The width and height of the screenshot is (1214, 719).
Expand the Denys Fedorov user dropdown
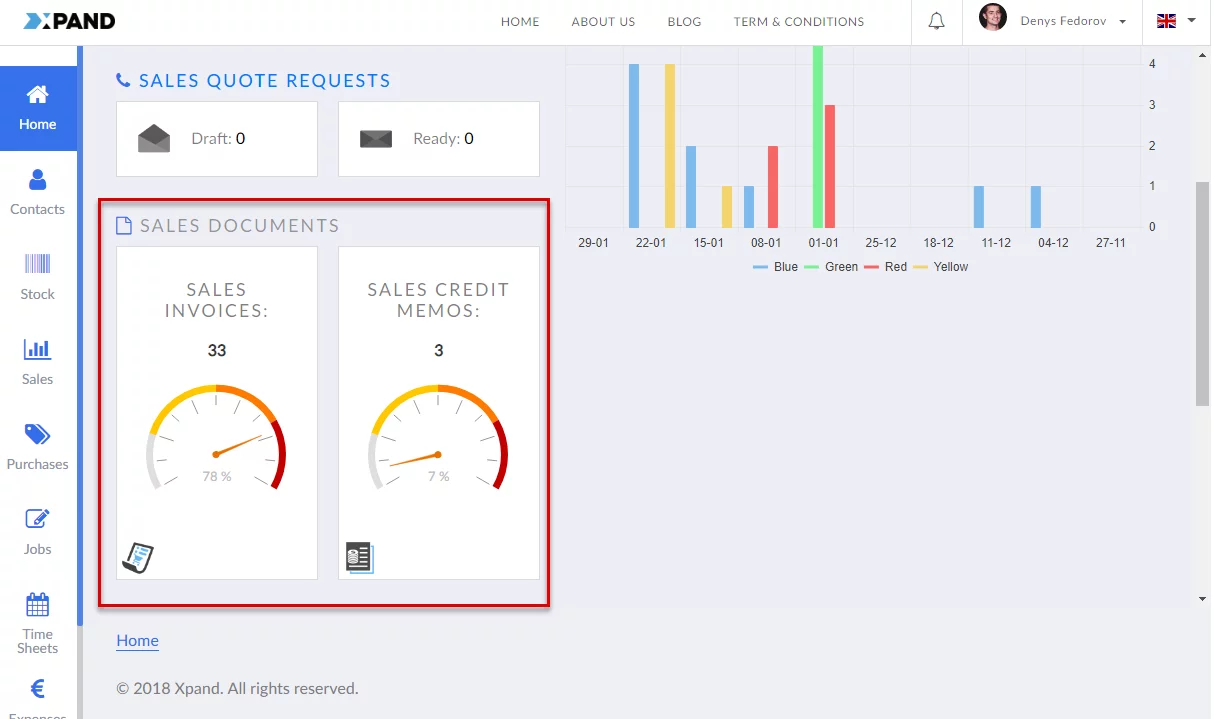click(1054, 21)
